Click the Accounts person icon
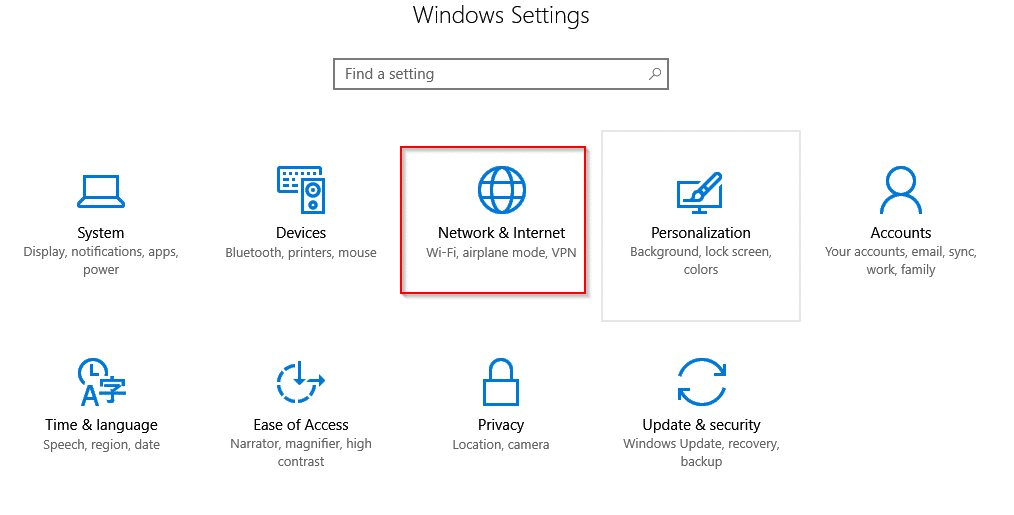 point(901,190)
